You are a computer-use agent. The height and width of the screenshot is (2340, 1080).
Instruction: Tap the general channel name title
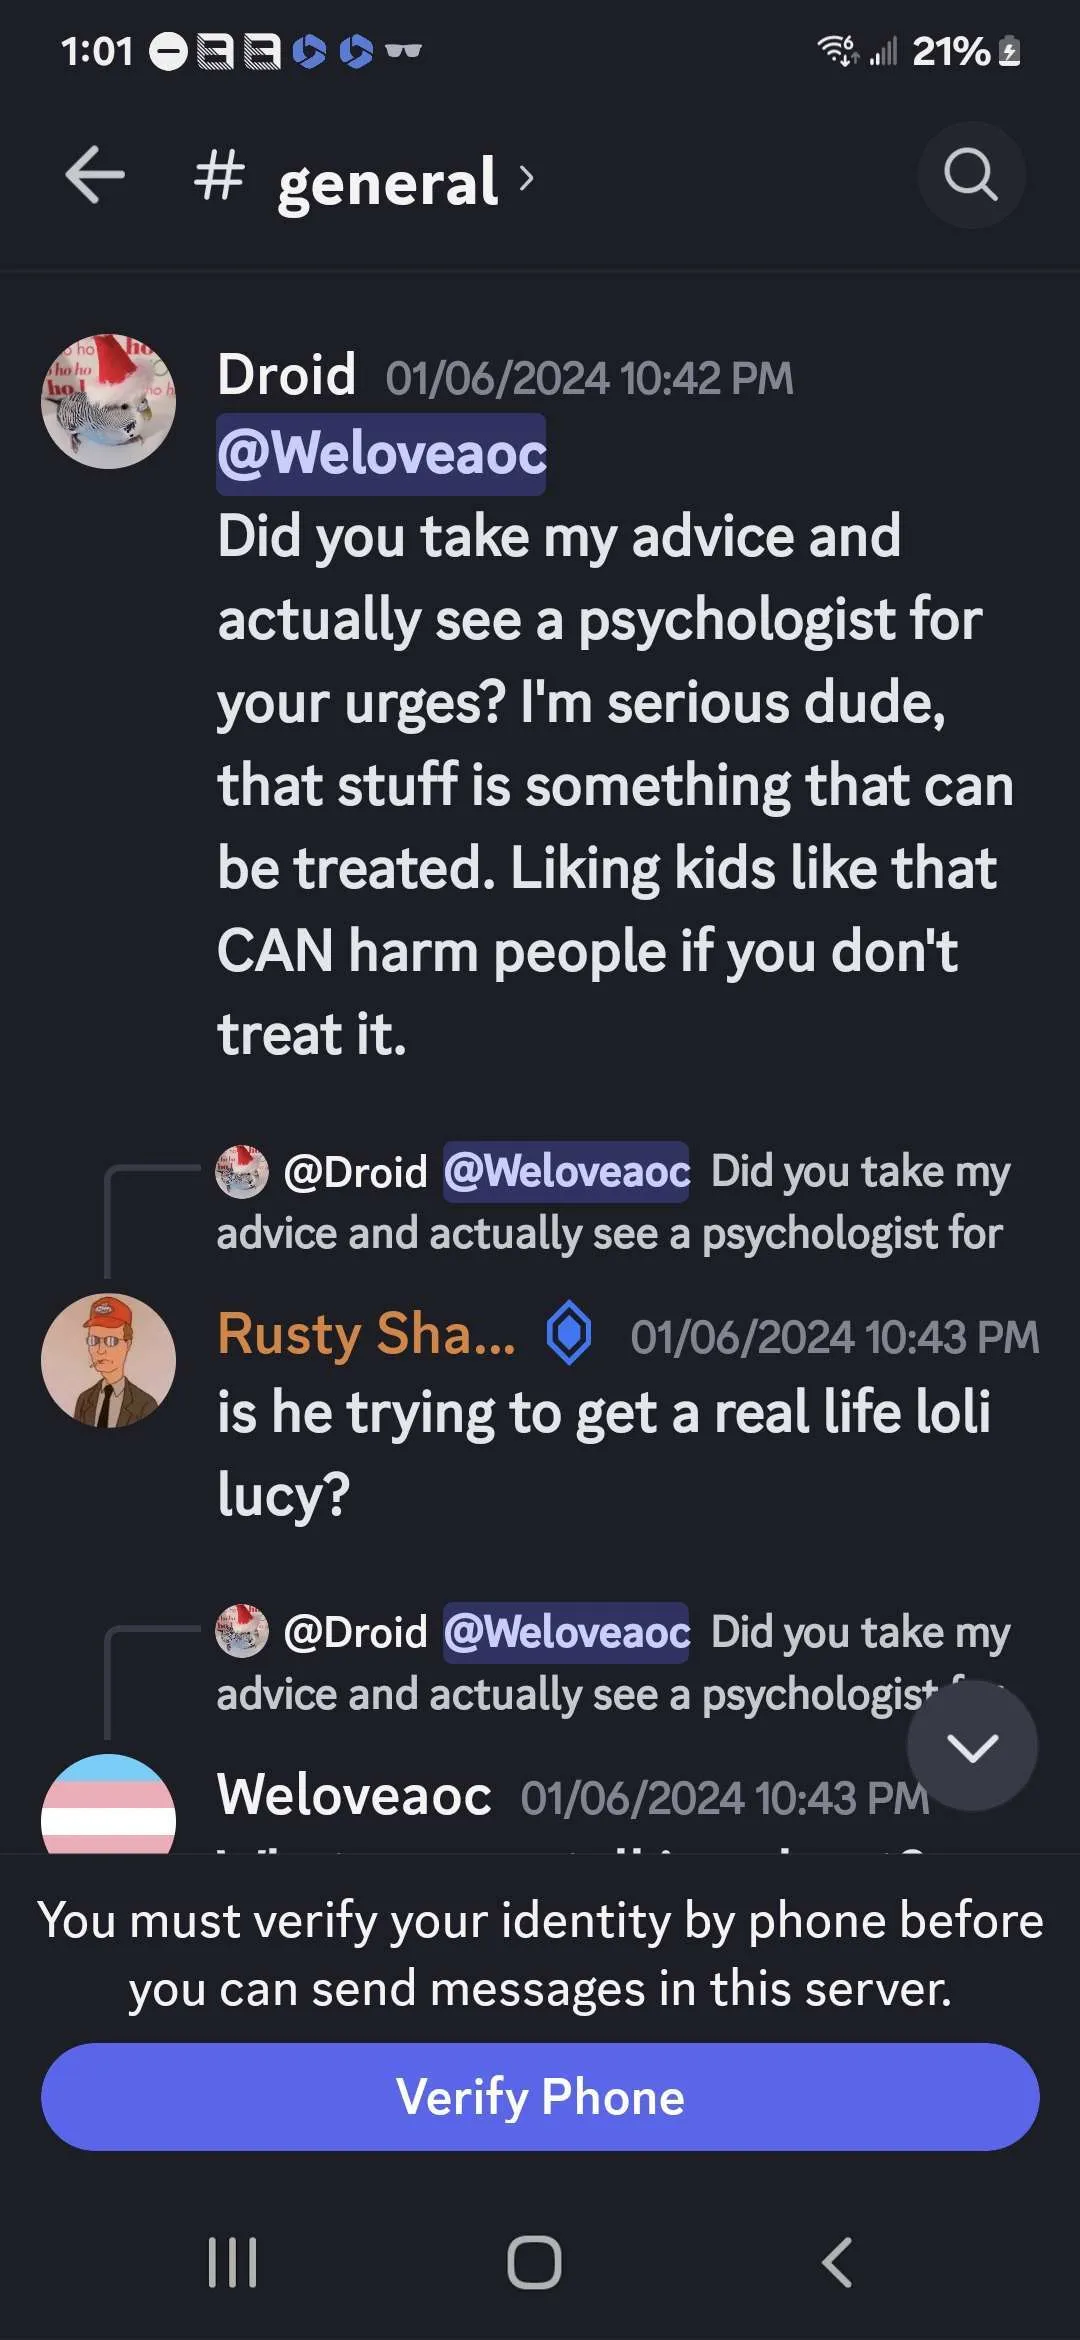pyautogui.click(x=388, y=181)
